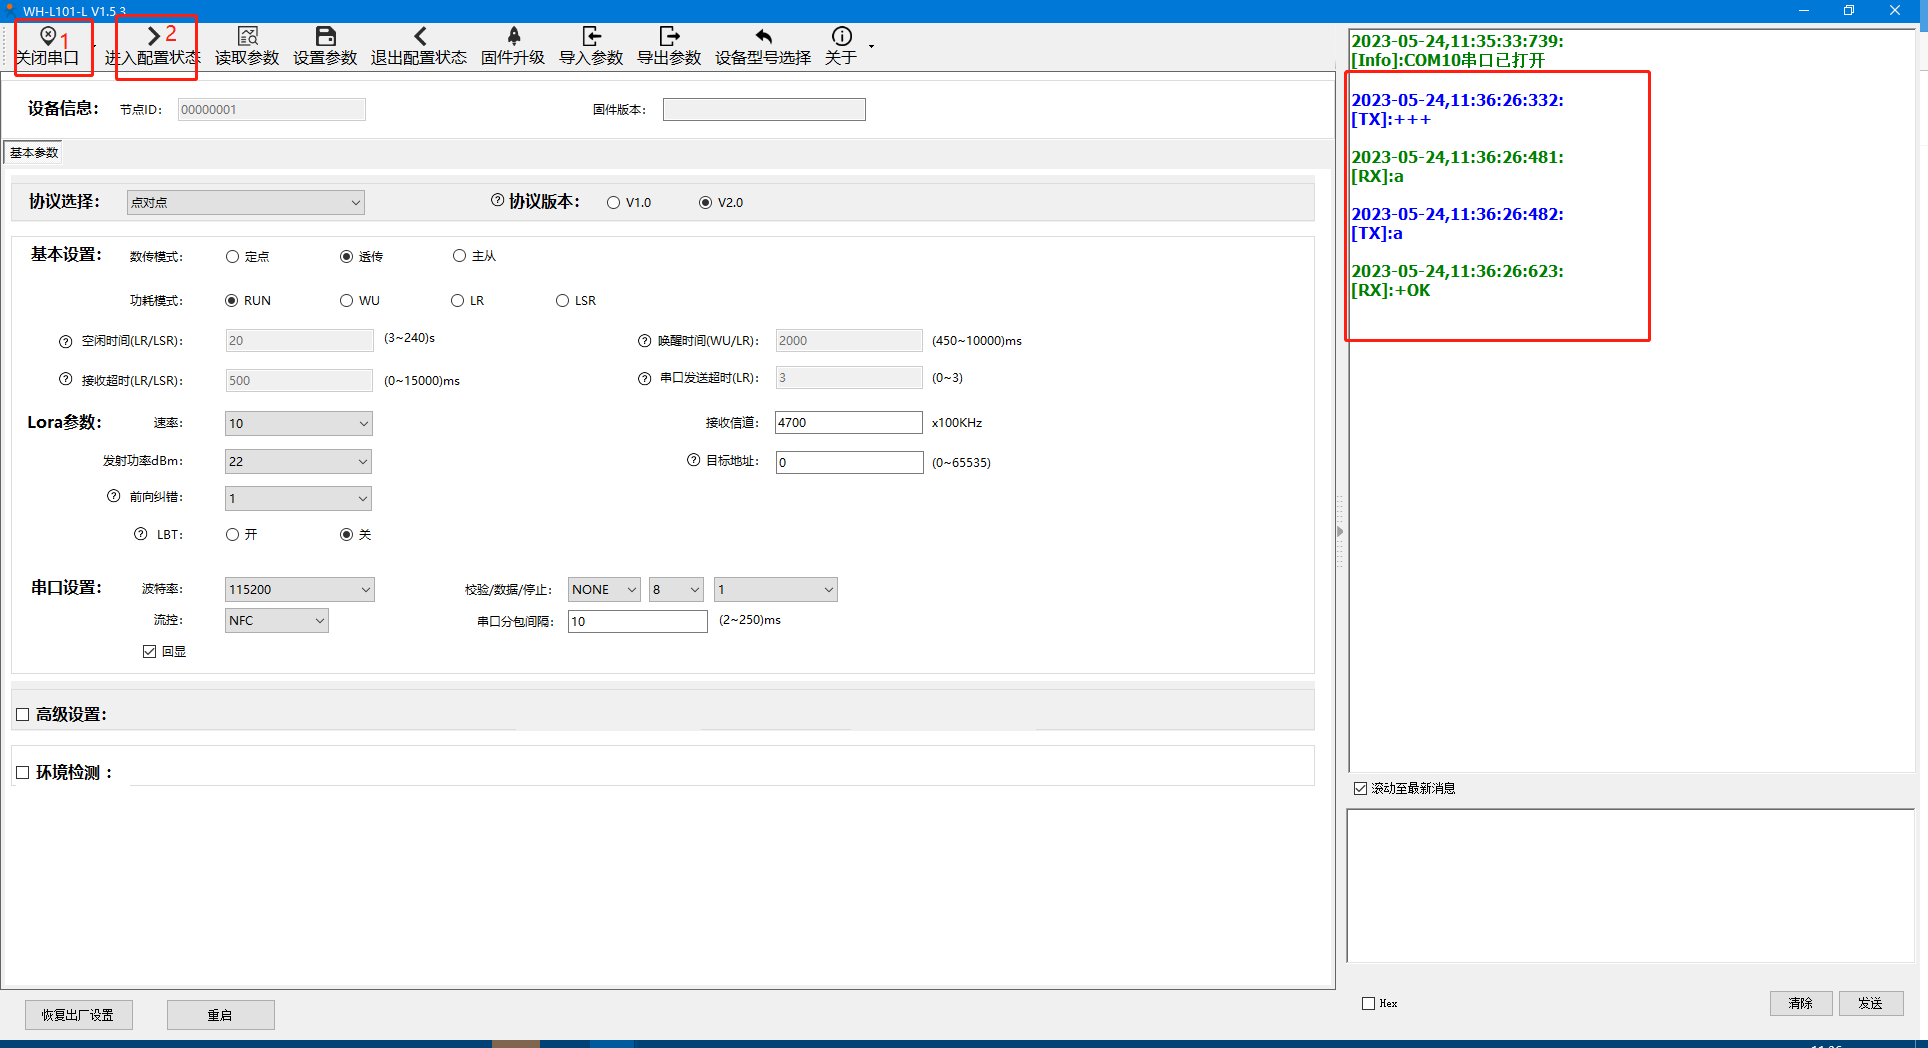Screen dimensions: 1928x1048
Task: Uncheck the 回显 echo checkbox
Action: [x=150, y=652]
